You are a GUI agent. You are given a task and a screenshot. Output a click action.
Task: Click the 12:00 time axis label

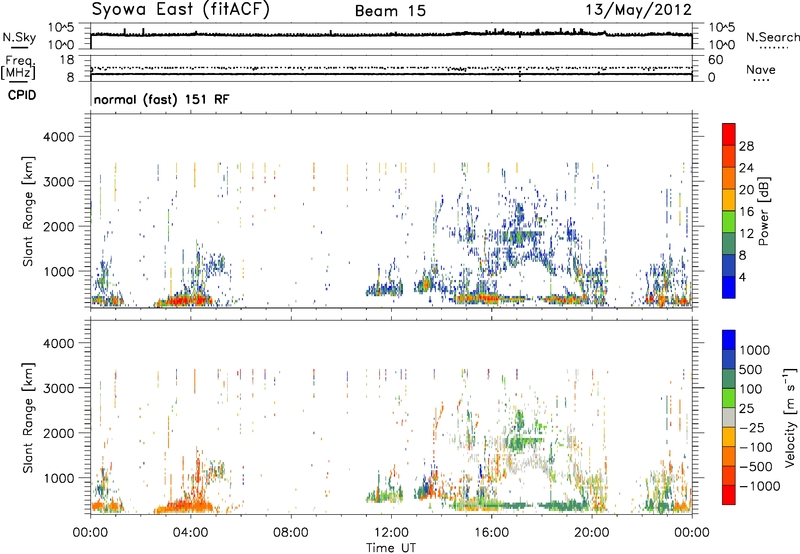(391, 533)
